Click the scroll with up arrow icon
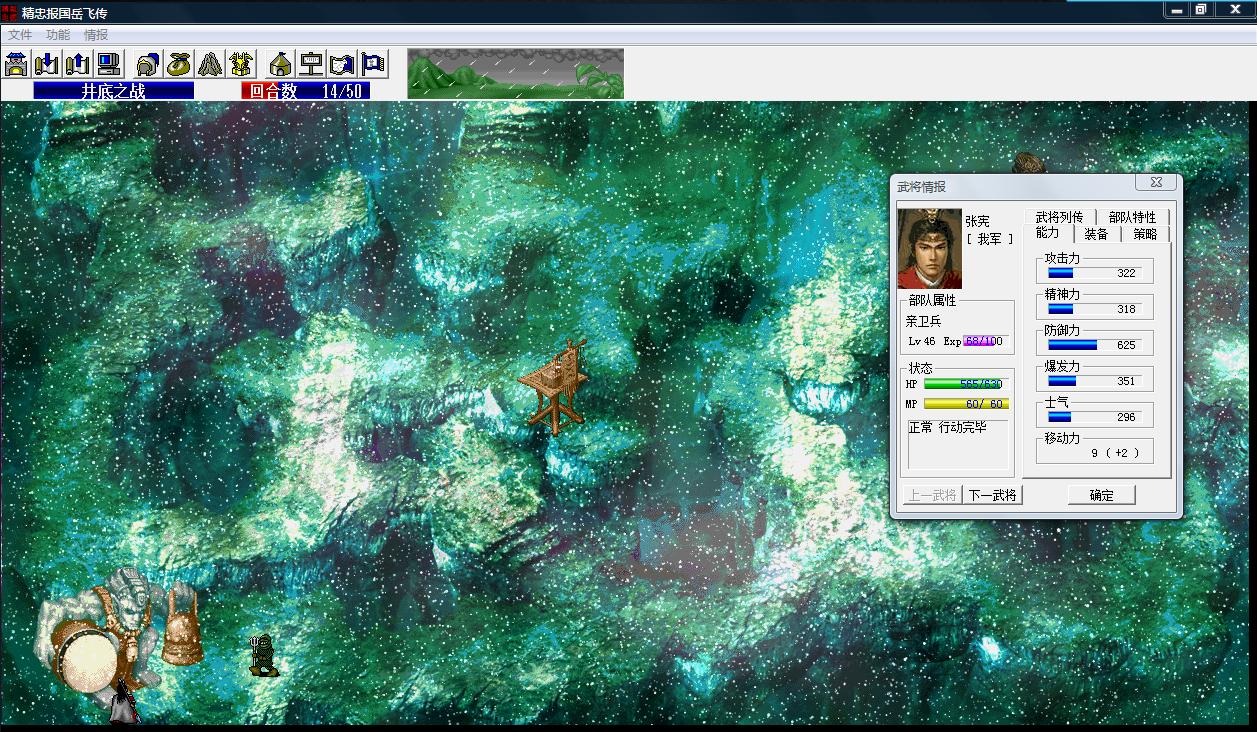The width and height of the screenshot is (1257, 732). (x=77, y=64)
